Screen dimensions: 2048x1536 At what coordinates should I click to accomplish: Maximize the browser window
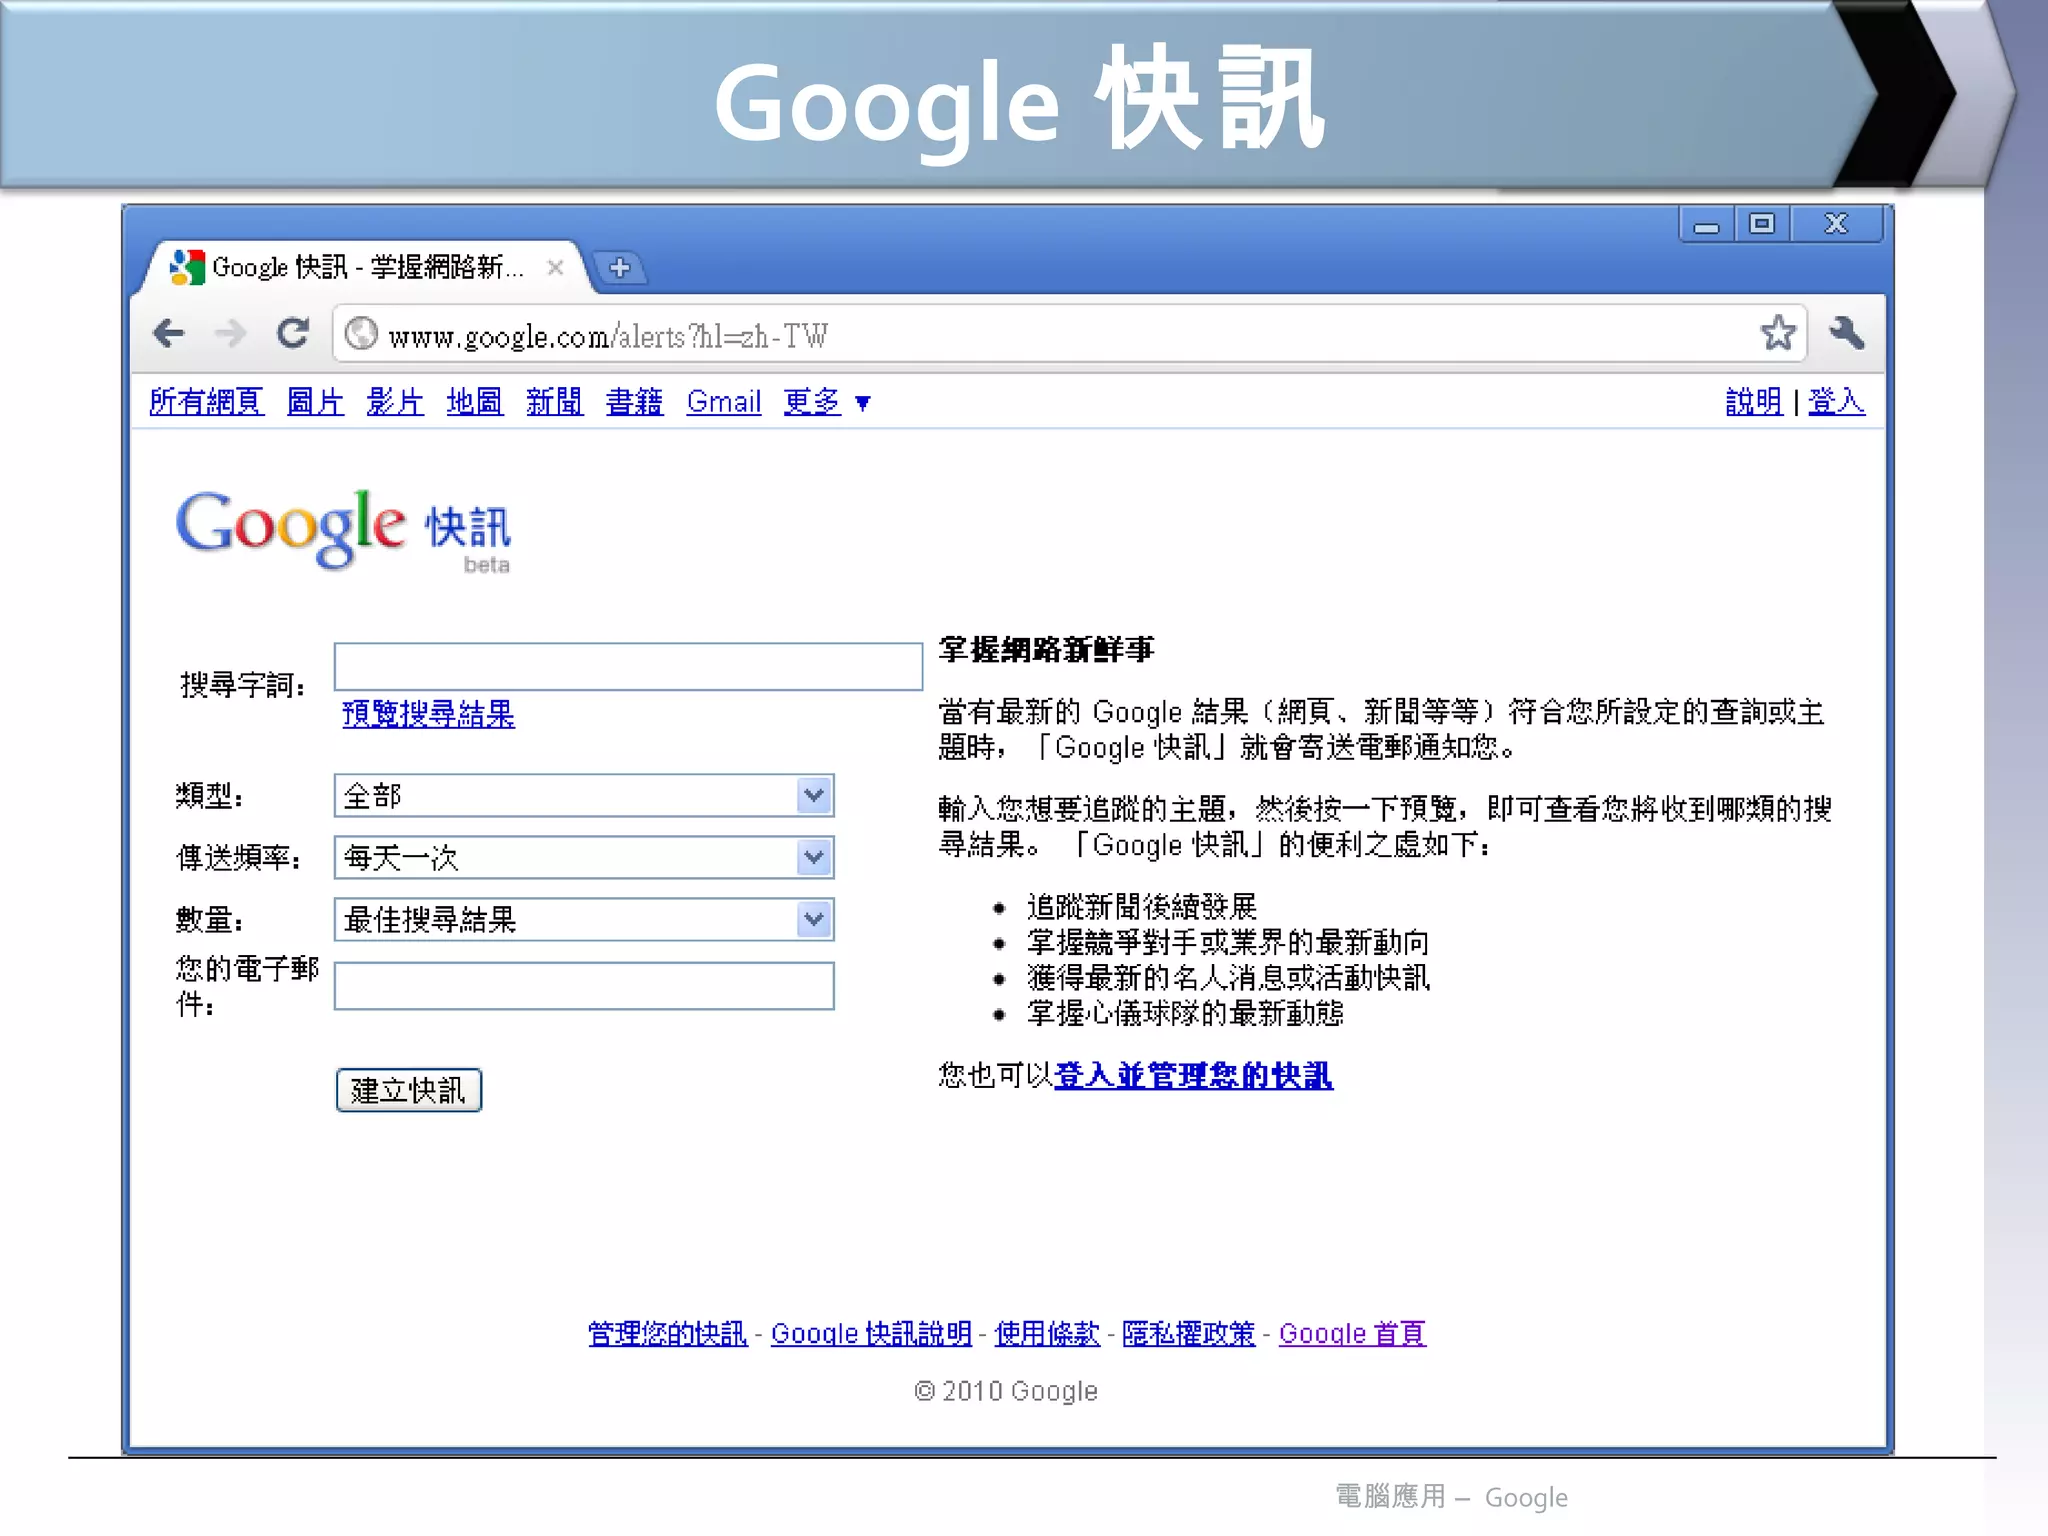click(x=1762, y=225)
